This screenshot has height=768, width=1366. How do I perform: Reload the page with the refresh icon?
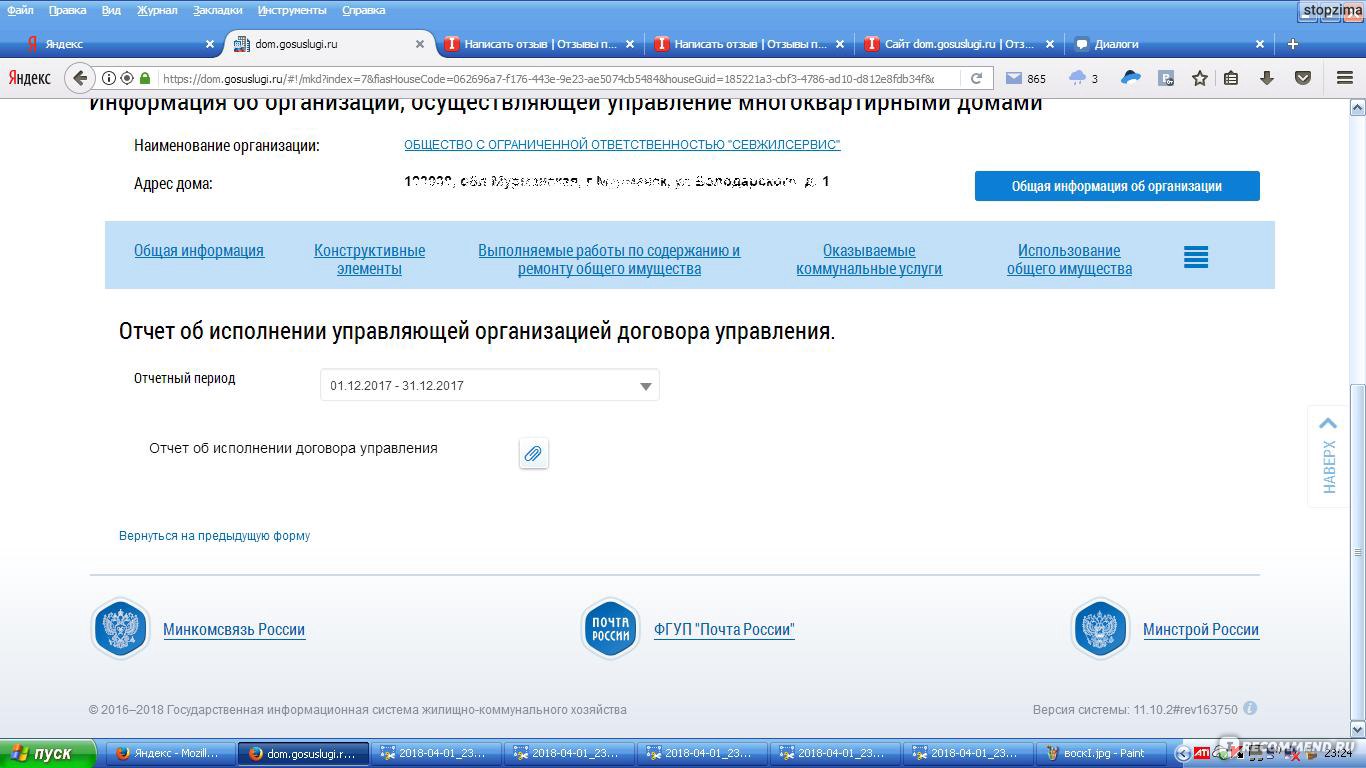click(976, 78)
